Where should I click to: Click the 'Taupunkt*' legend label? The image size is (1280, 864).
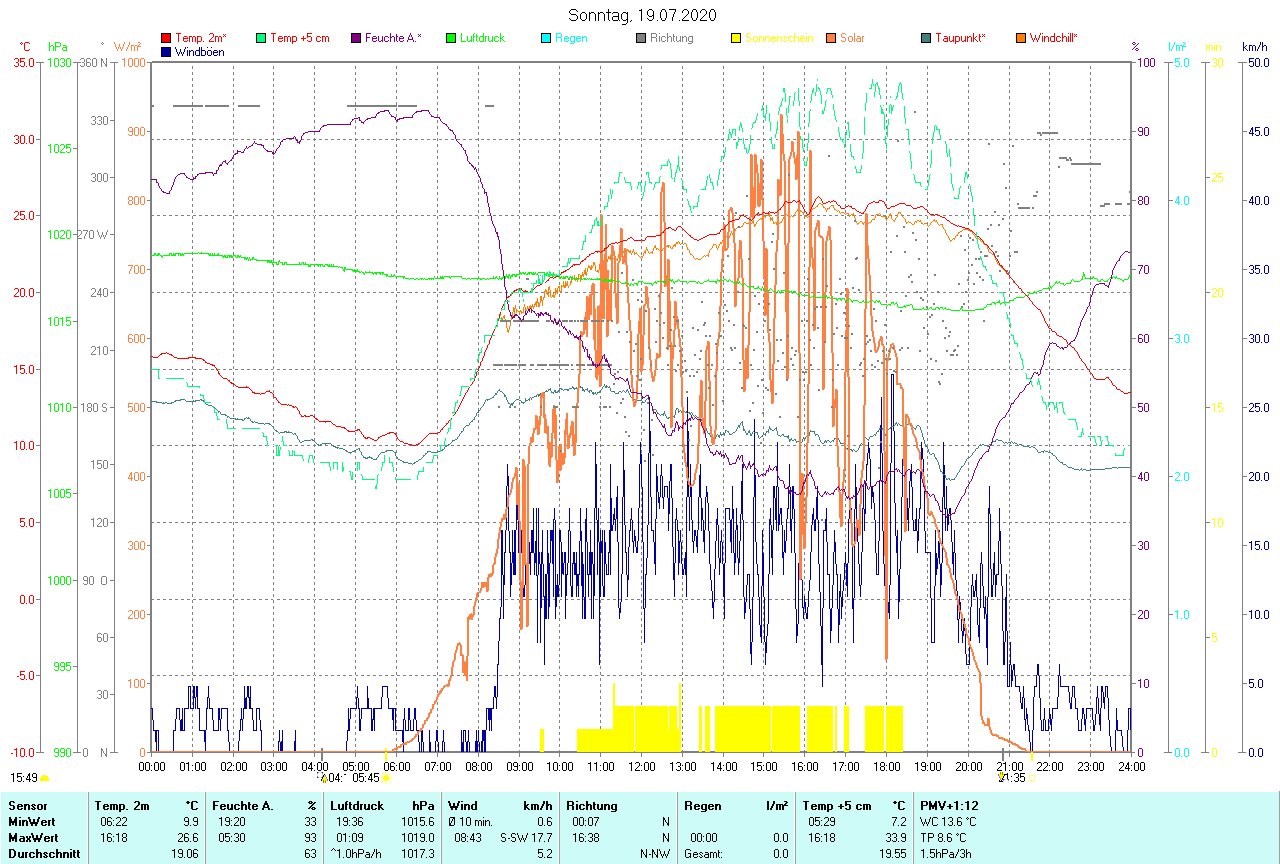tap(960, 38)
